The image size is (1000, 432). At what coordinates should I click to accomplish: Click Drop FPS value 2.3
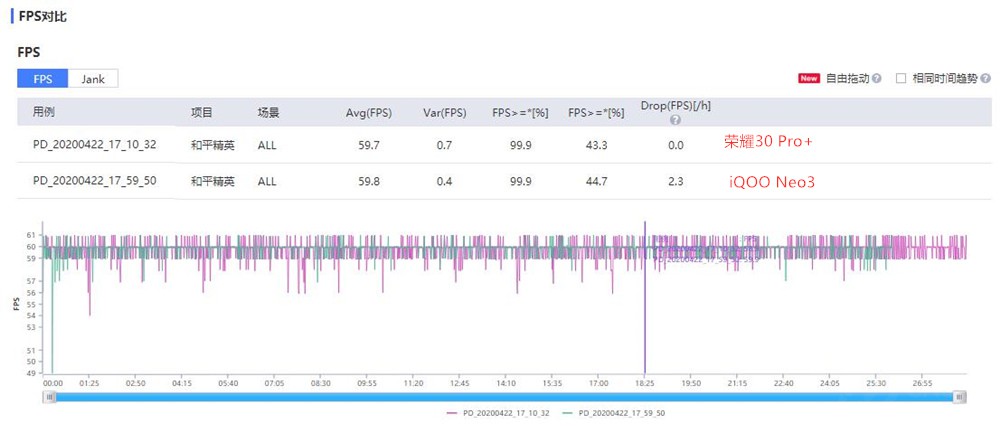676,181
